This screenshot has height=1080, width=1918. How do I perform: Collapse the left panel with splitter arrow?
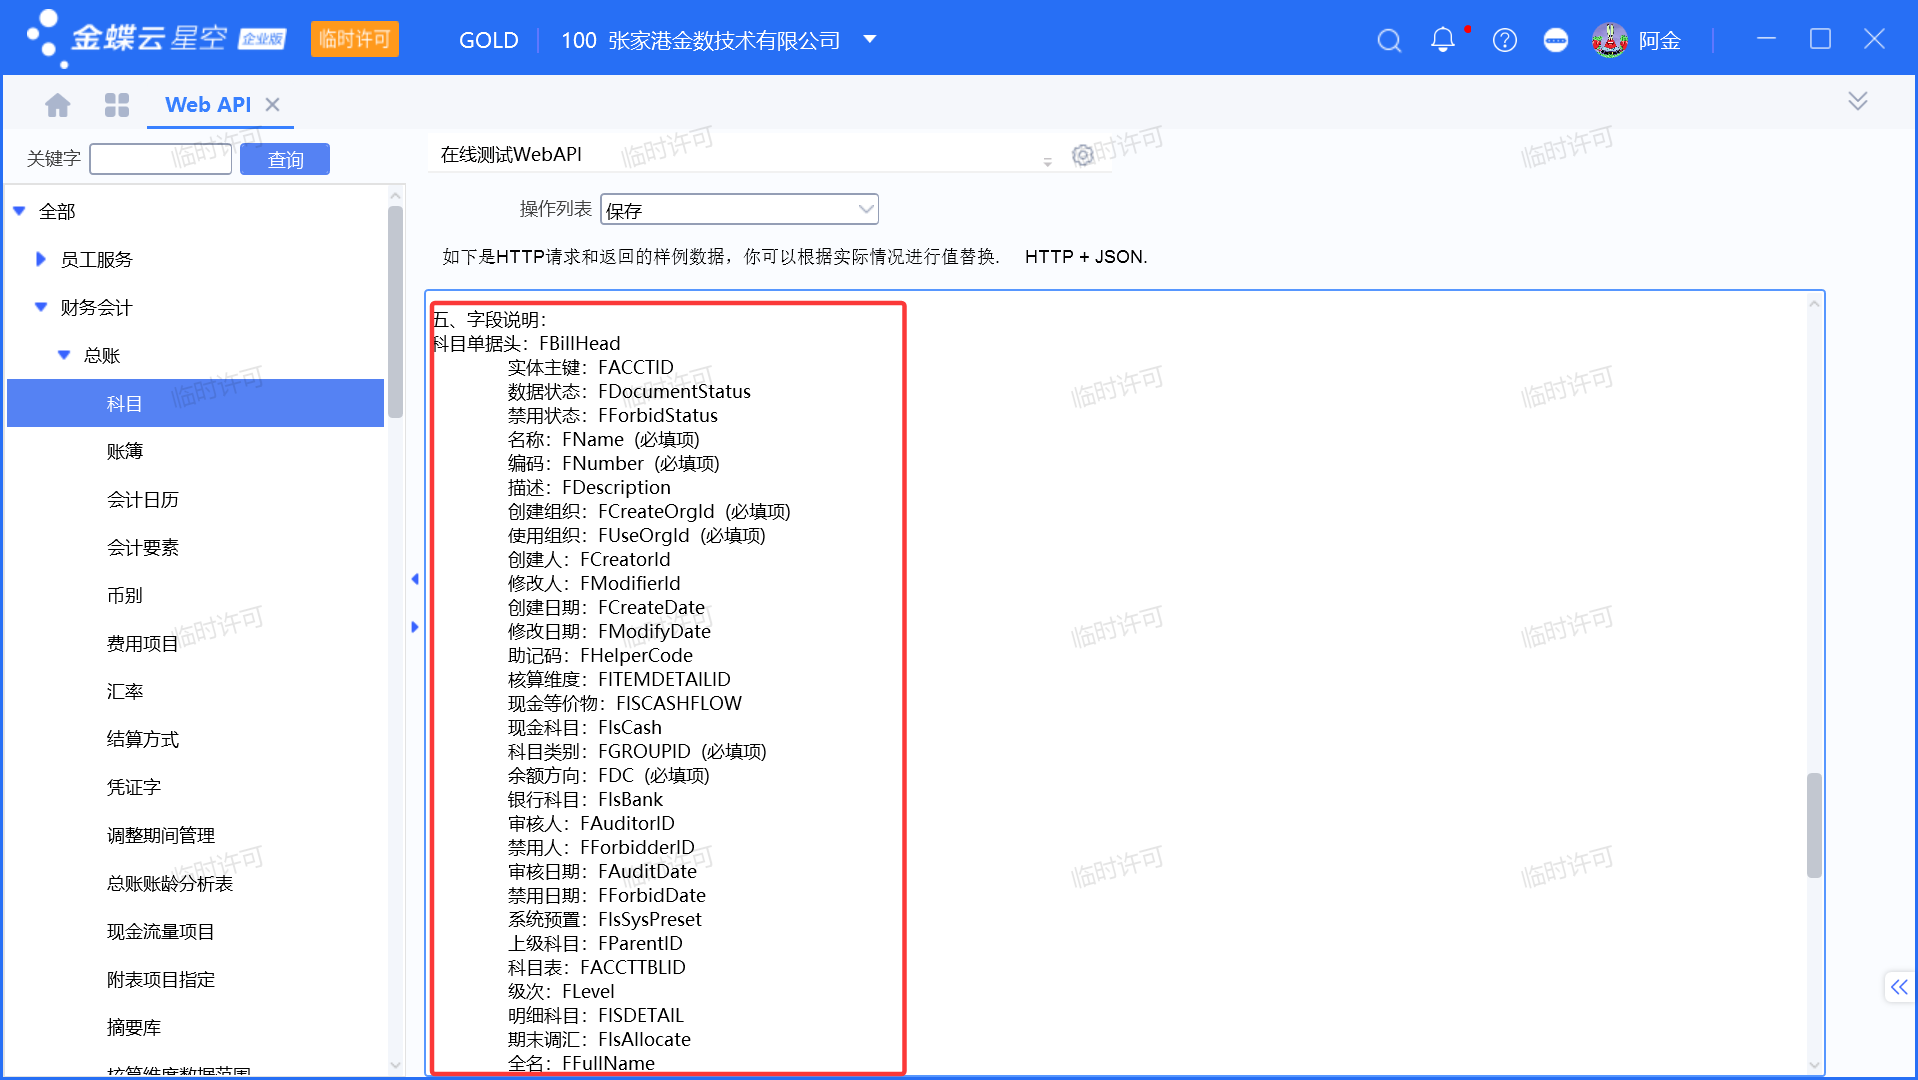(x=415, y=579)
